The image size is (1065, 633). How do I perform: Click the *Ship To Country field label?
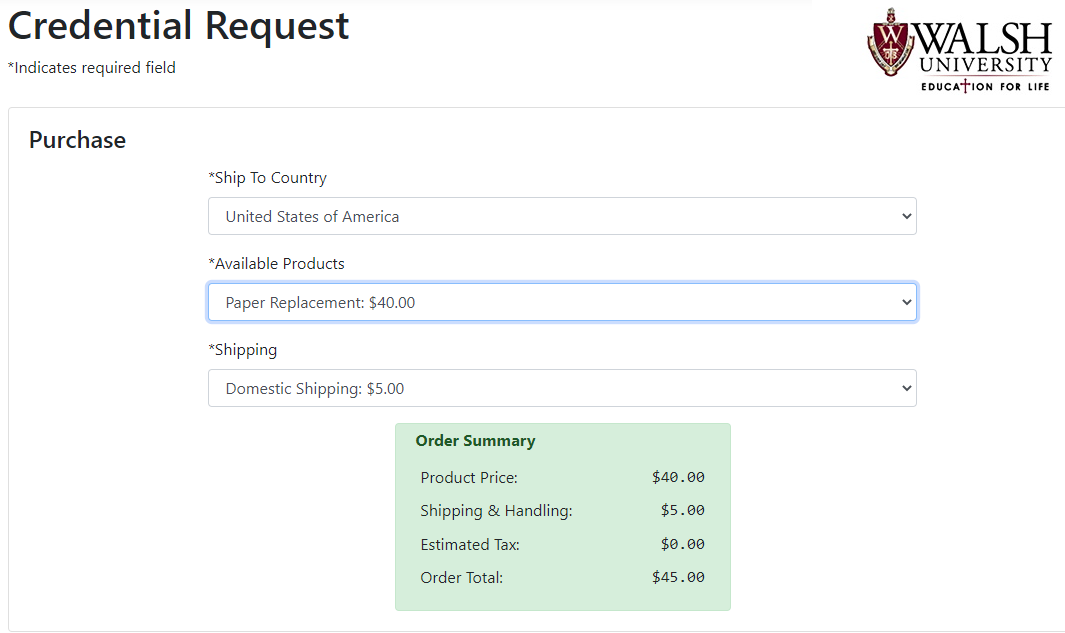coord(267,178)
